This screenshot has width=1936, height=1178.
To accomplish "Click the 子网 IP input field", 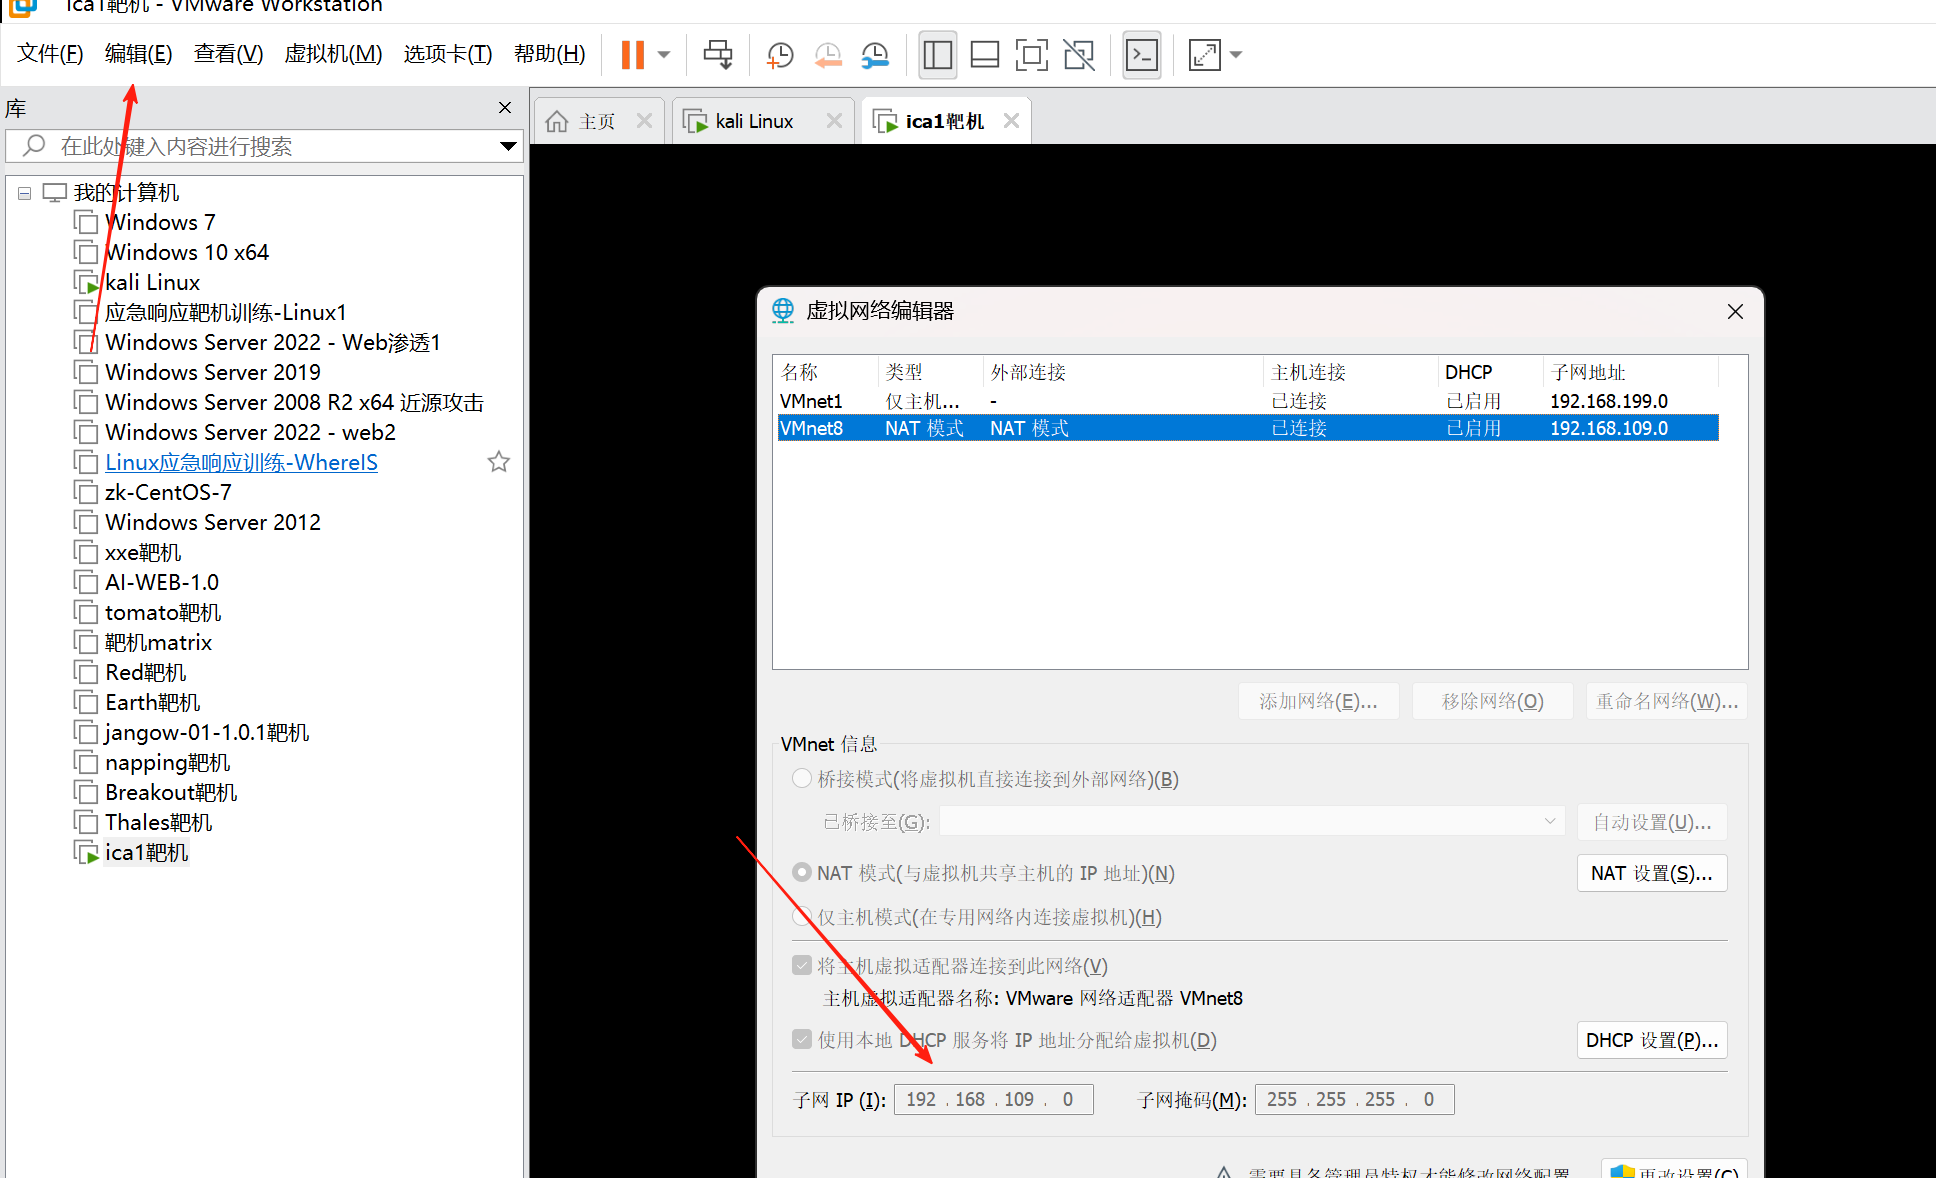I will 993,1099.
